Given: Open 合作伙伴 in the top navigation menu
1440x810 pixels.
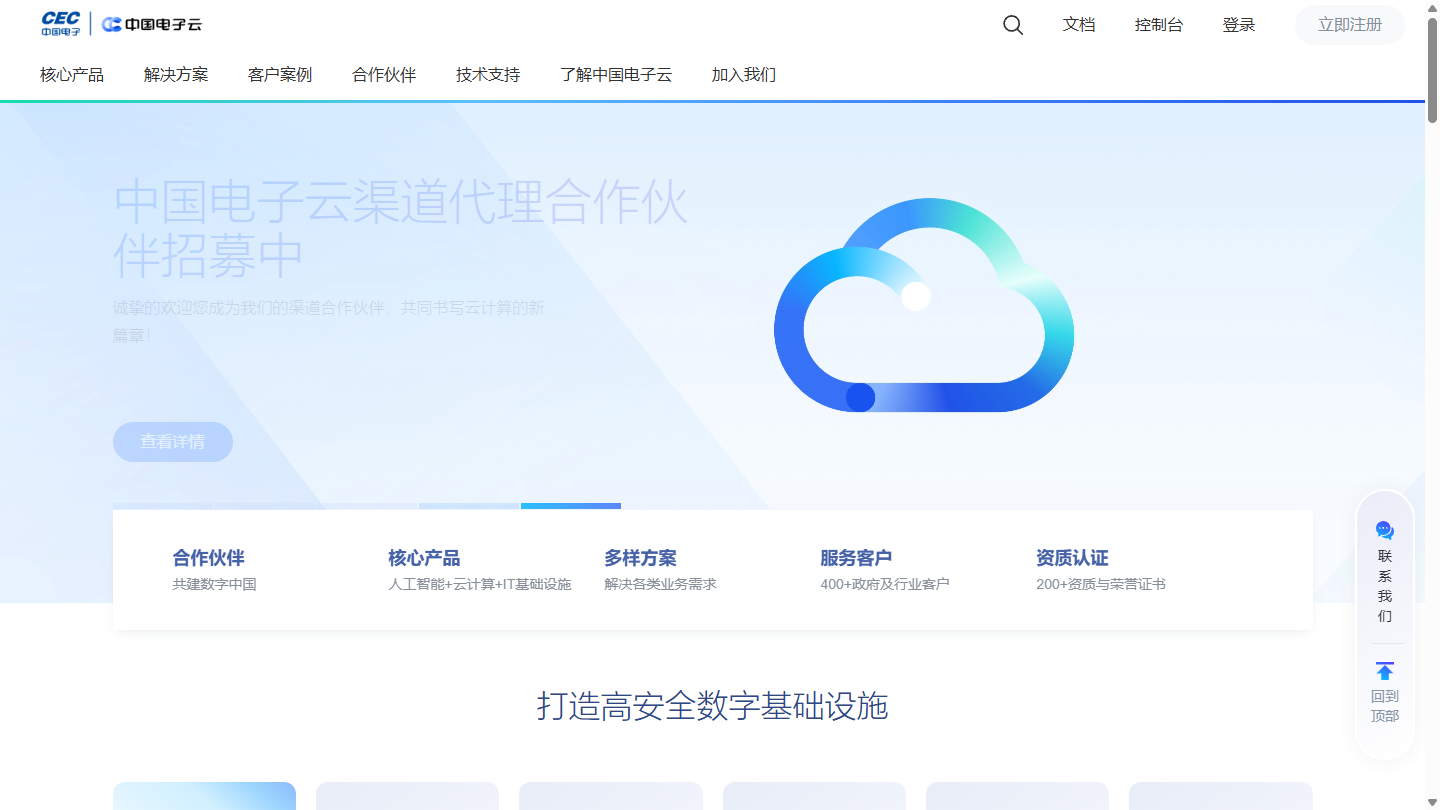Looking at the screenshot, I should point(384,75).
